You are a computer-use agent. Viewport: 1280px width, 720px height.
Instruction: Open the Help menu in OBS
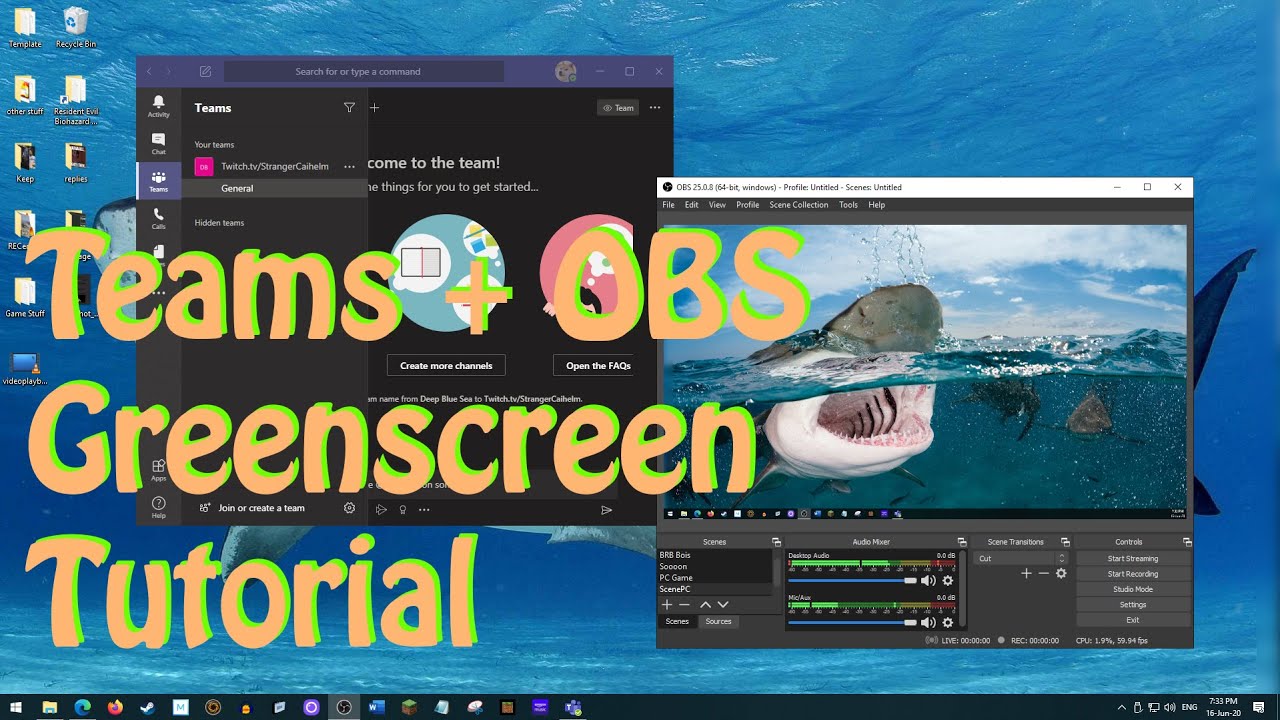pyautogui.click(x=877, y=205)
